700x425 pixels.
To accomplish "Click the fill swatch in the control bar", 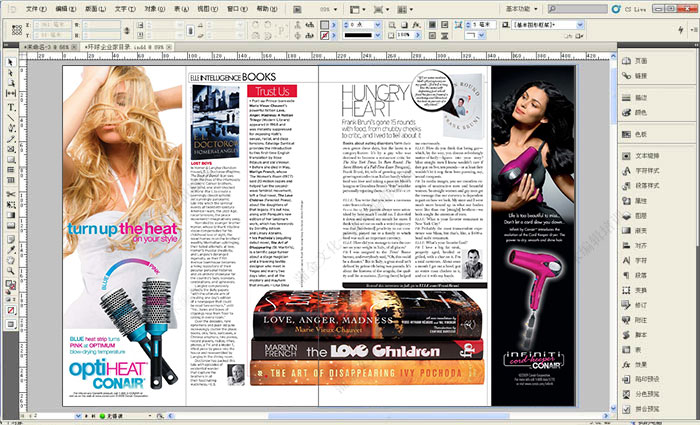I will (x=325, y=25).
